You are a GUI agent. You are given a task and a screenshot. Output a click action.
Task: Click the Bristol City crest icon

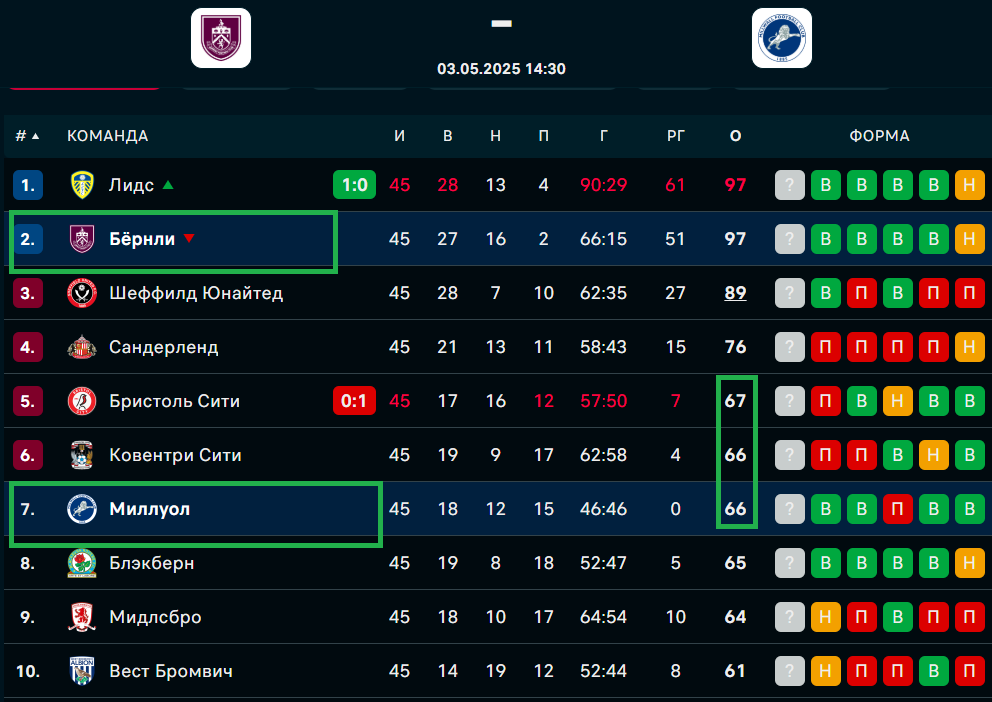82,401
